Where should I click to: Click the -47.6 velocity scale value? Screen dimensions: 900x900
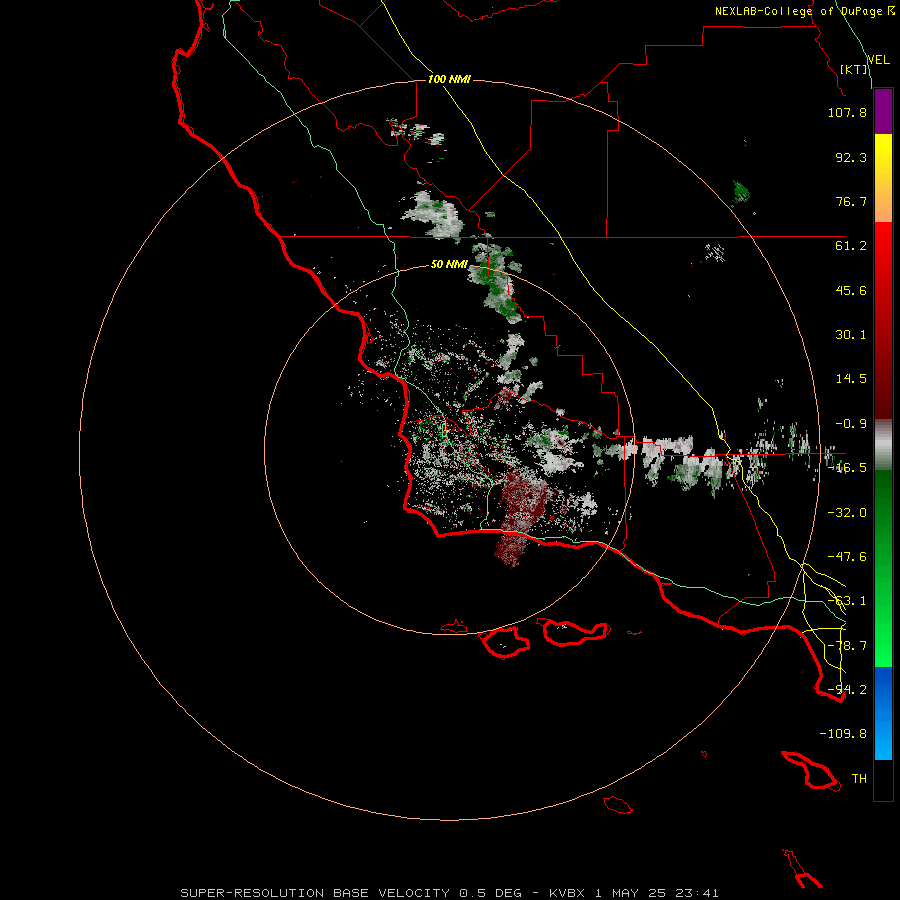pyautogui.click(x=847, y=557)
